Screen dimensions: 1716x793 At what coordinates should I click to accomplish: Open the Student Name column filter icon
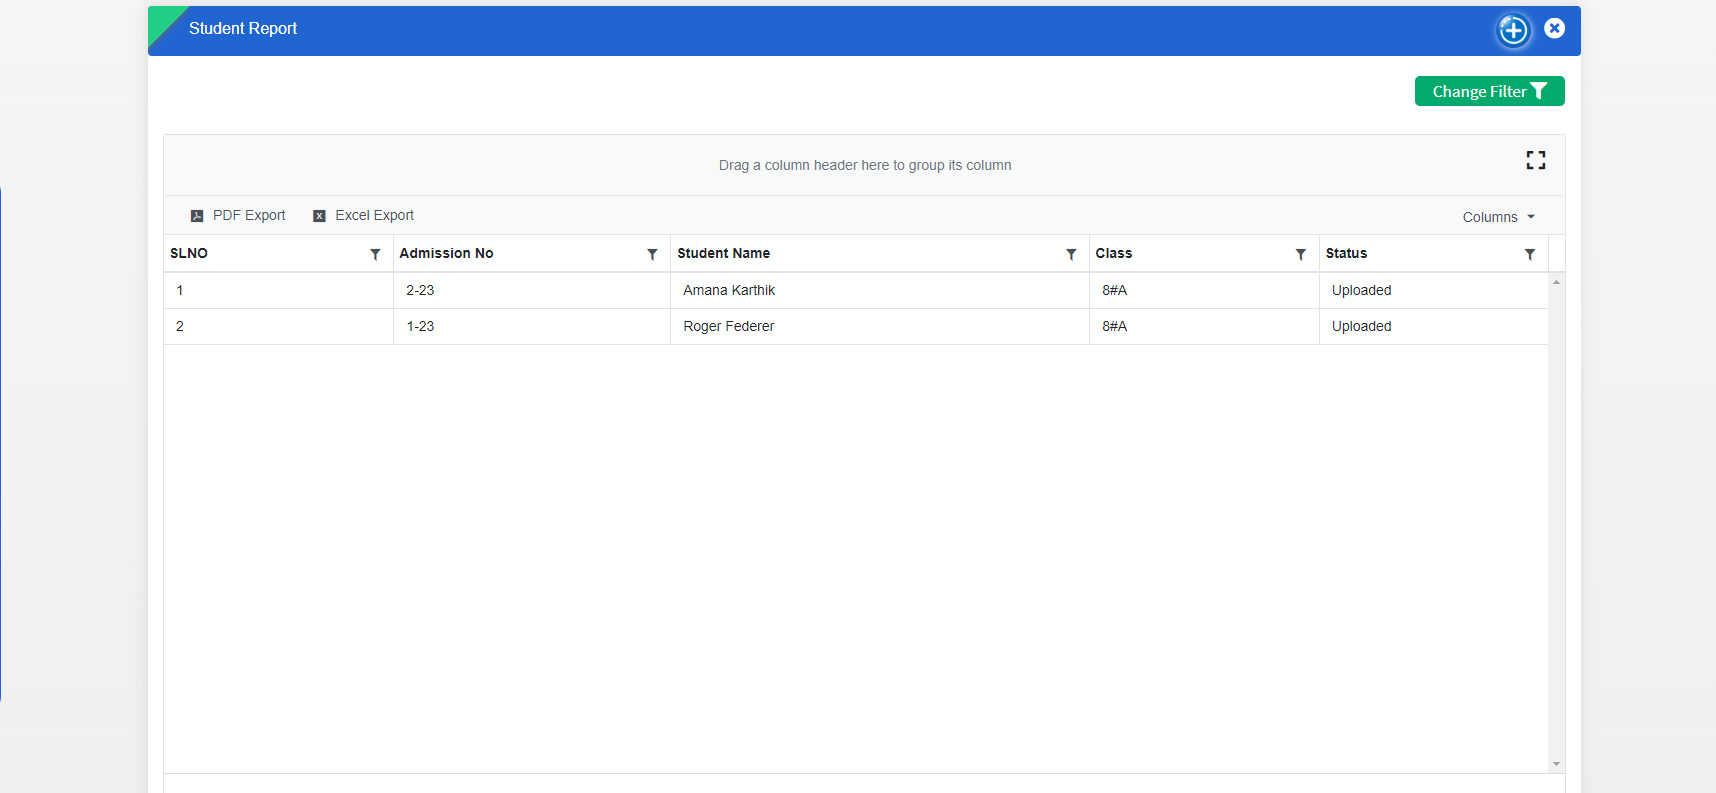[1071, 254]
